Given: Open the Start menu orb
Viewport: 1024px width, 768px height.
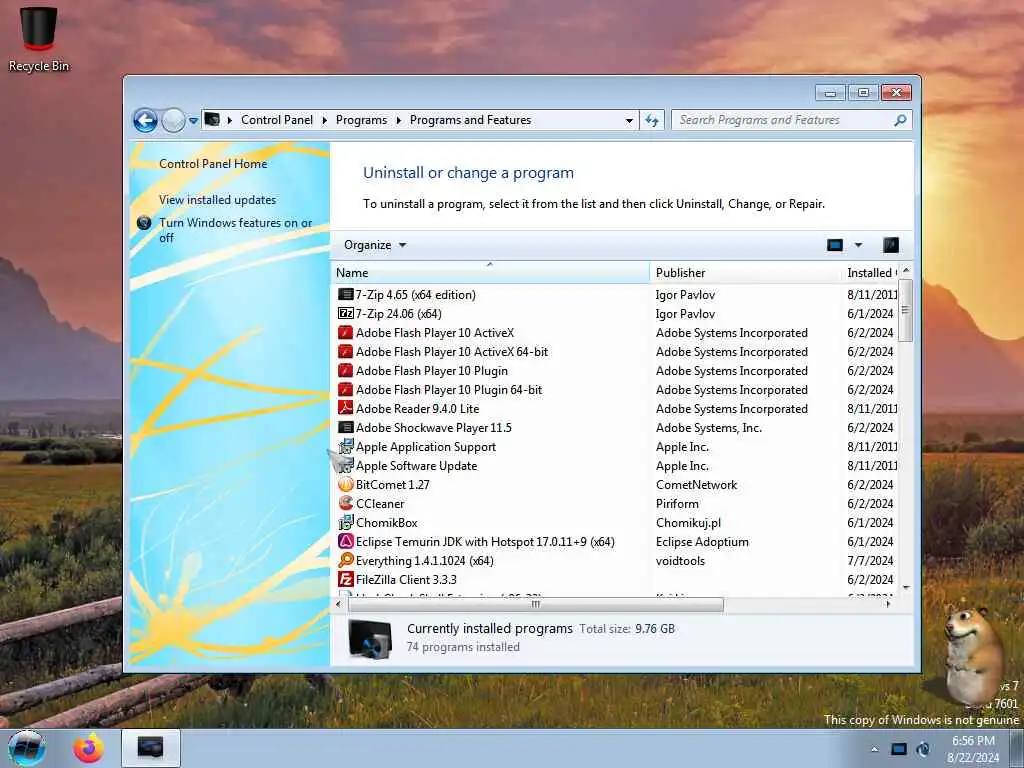Looking at the screenshot, I should click(x=27, y=748).
